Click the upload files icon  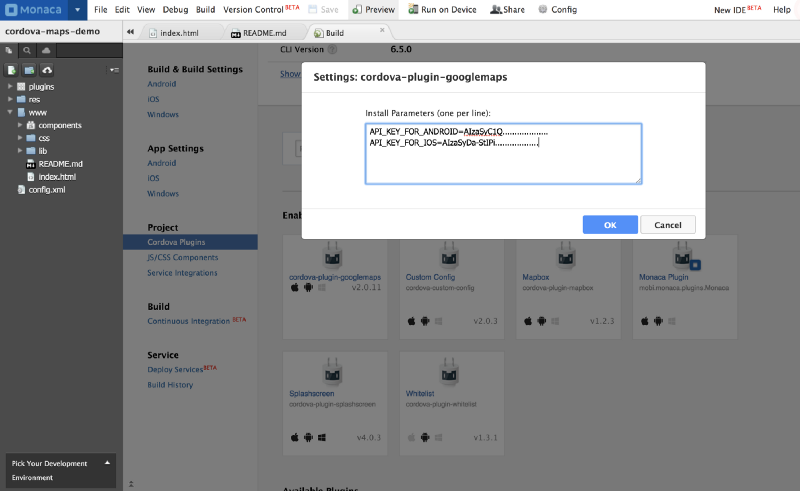[x=47, y=70]
